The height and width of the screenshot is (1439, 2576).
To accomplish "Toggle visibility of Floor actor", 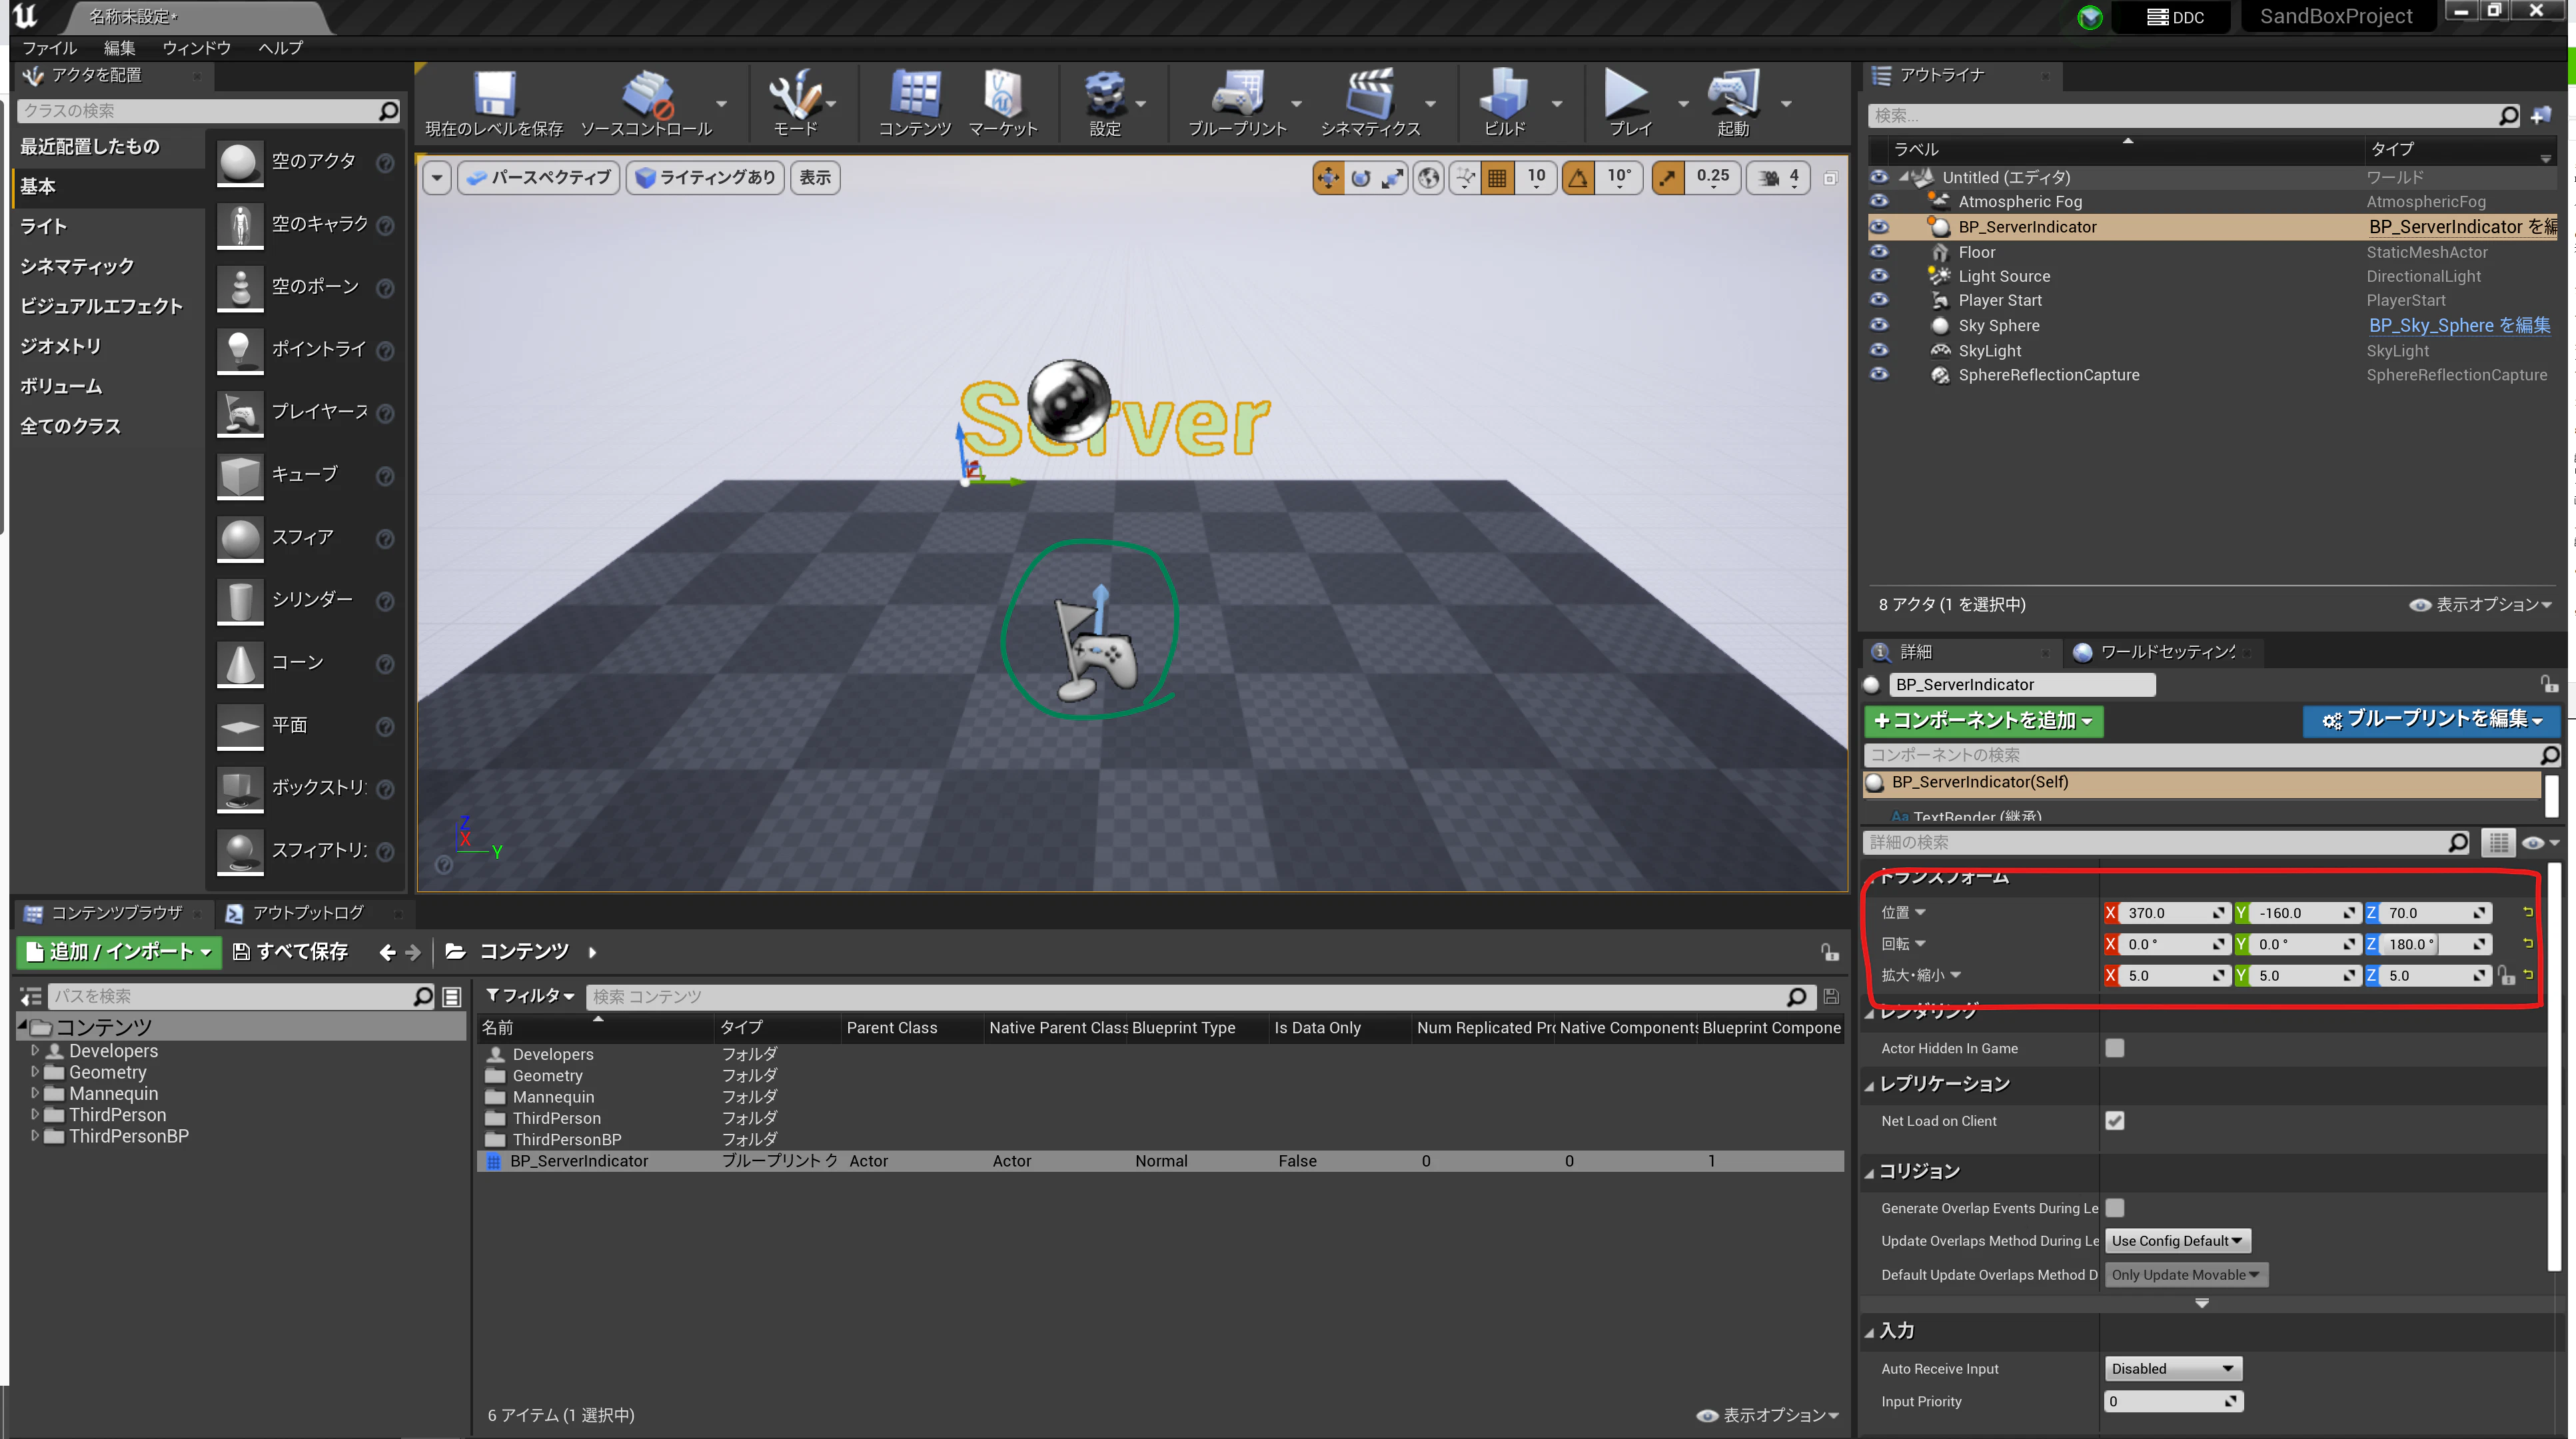I will click(x=1878, y=252).
